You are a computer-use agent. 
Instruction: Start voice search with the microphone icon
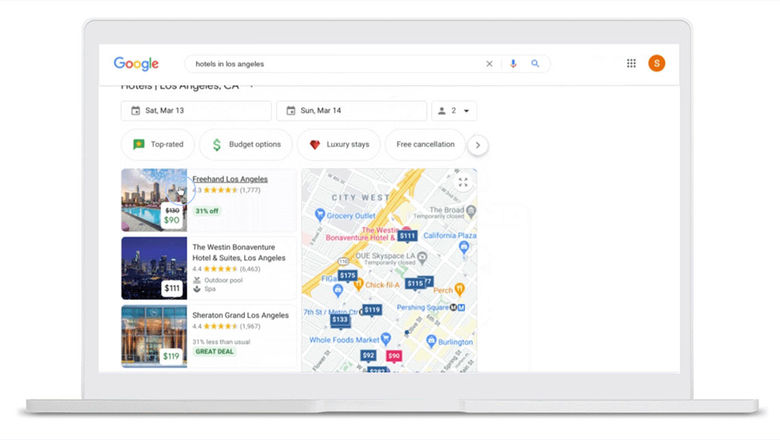513,64
